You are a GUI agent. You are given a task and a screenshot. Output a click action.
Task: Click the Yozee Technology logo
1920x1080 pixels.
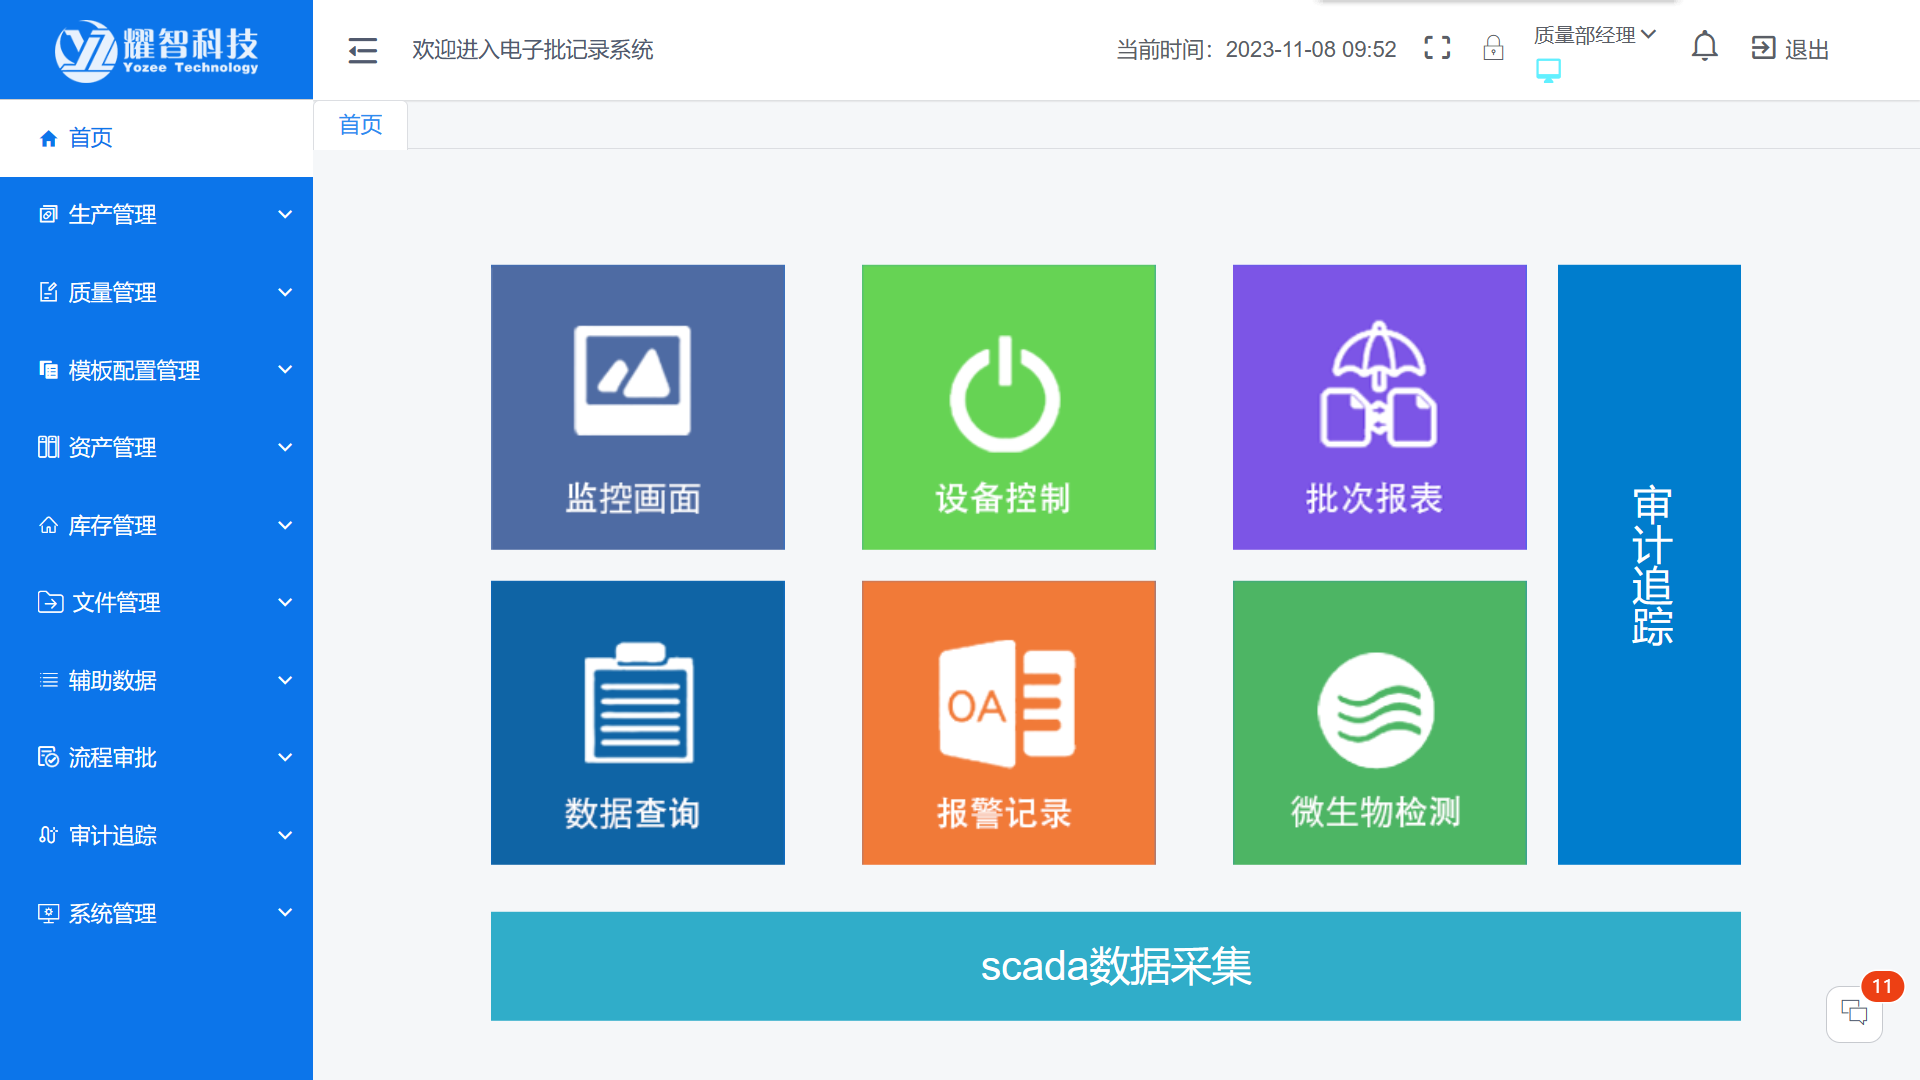(156, 48)
